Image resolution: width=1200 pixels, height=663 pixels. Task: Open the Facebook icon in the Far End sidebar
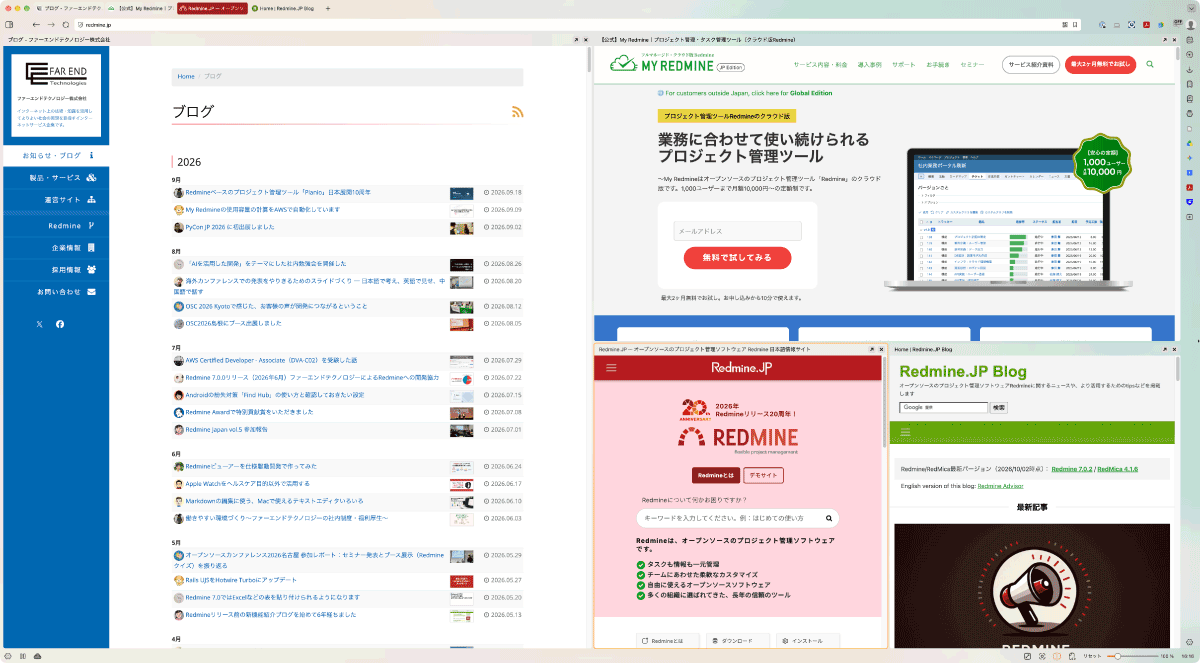coord(60,324)
